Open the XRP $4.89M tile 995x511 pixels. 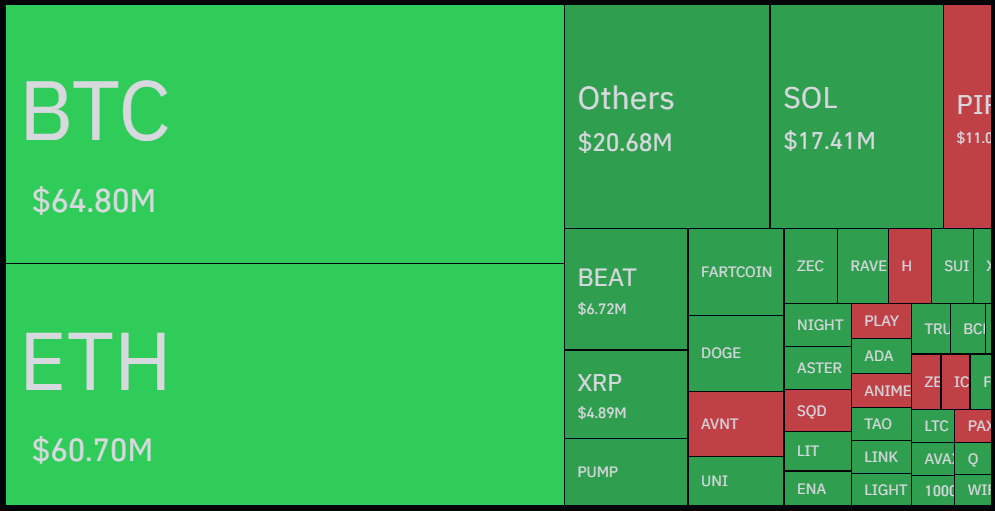[x=625, y=394]
